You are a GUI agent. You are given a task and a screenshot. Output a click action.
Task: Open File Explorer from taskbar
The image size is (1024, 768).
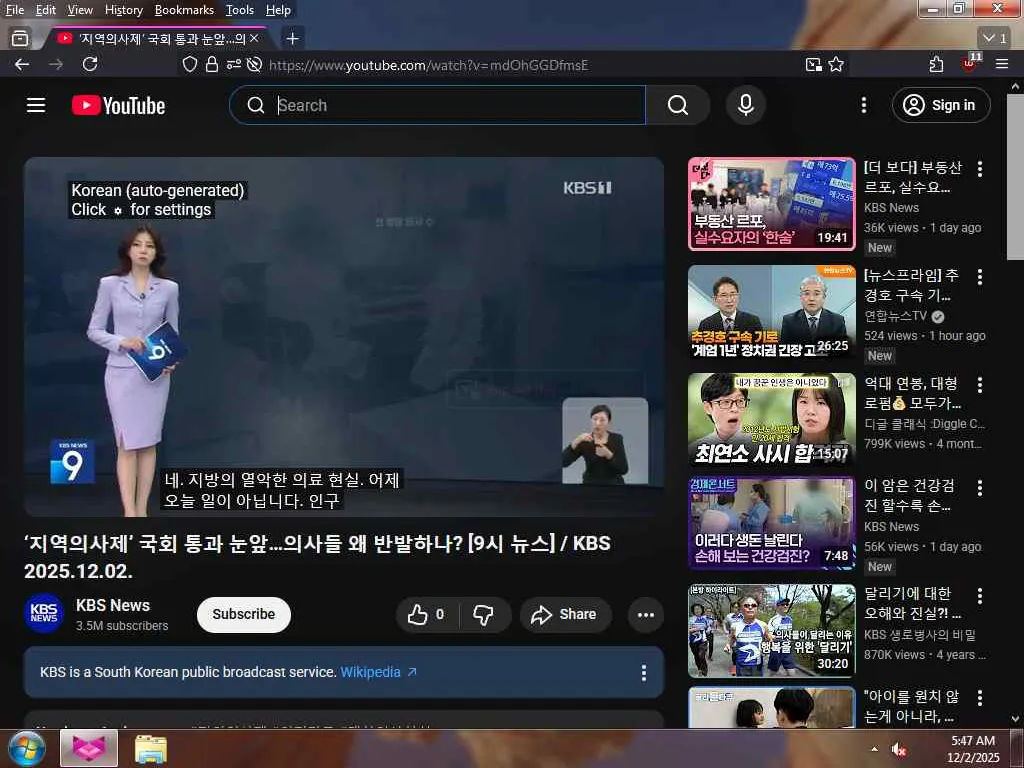(151, 748)
